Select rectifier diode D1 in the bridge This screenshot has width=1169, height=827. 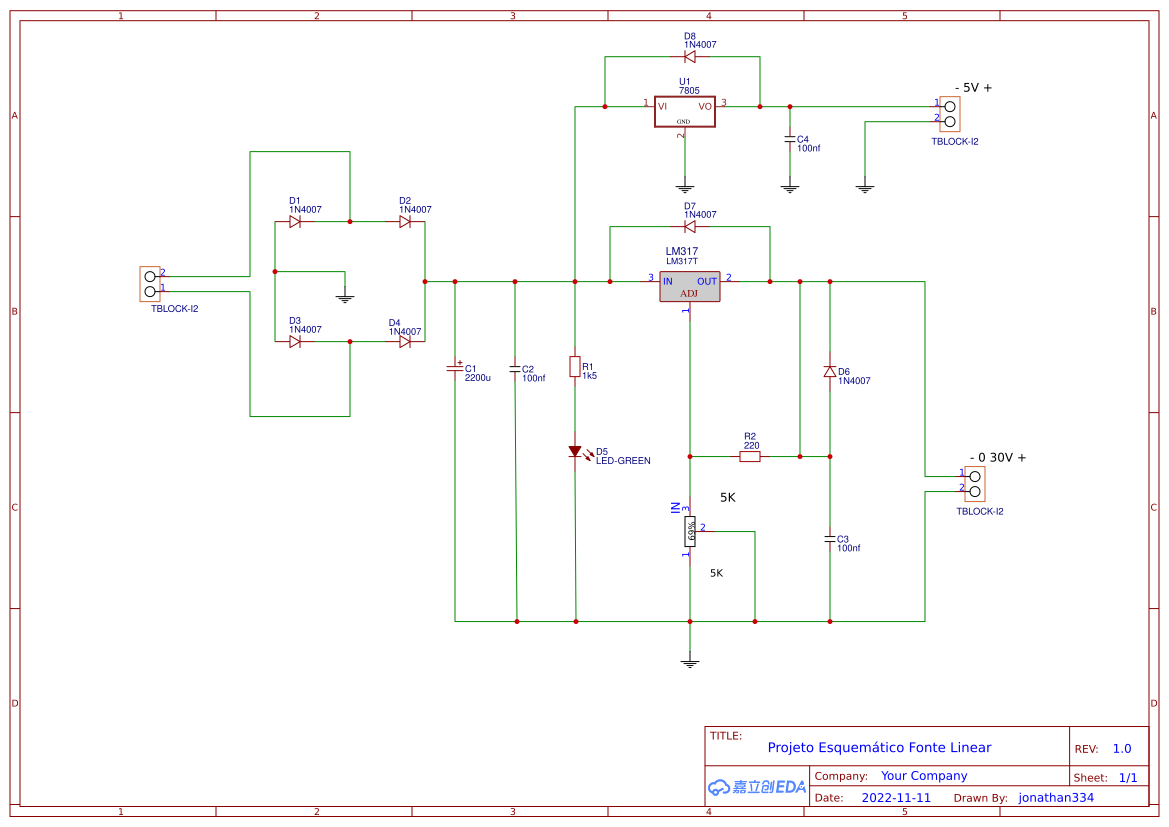pyautogui.click(x=295, y=222)
